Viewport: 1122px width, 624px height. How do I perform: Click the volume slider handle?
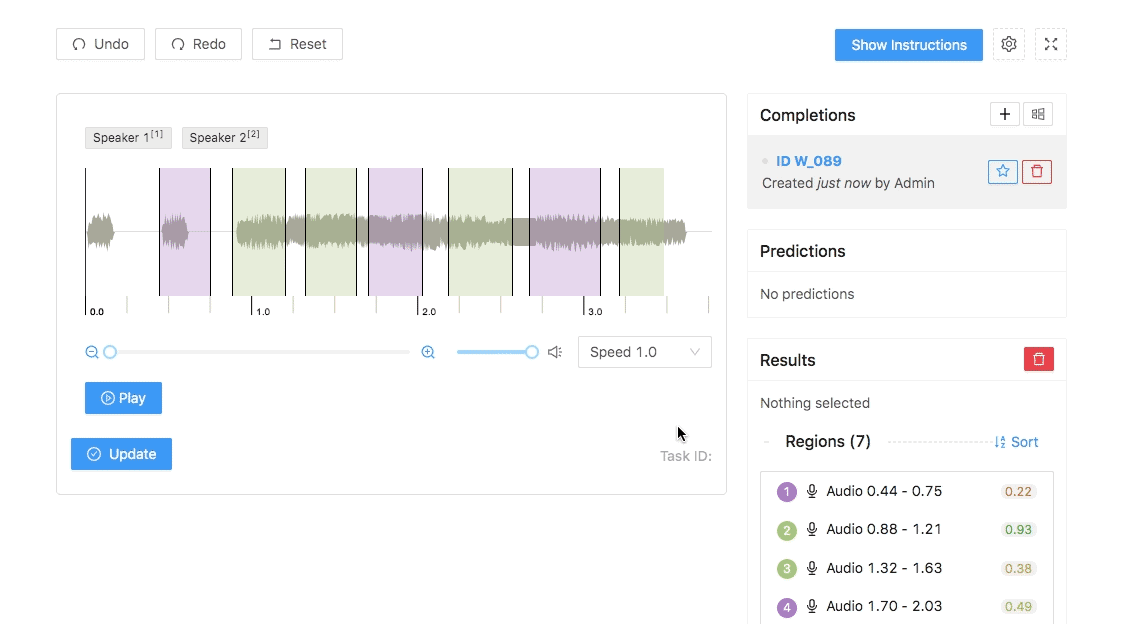coord(532,352)
